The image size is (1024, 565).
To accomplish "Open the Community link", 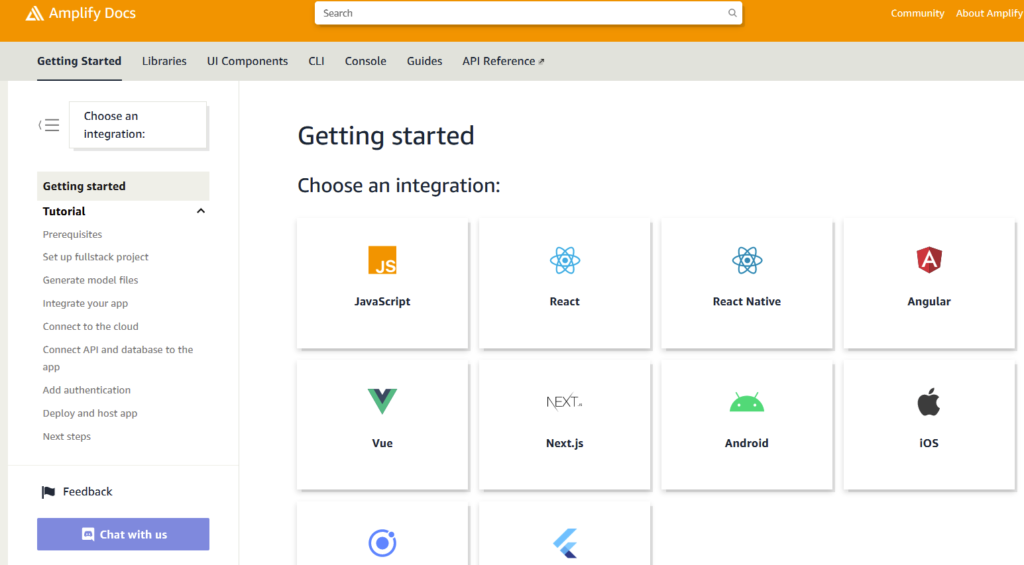I will [918, 13].
